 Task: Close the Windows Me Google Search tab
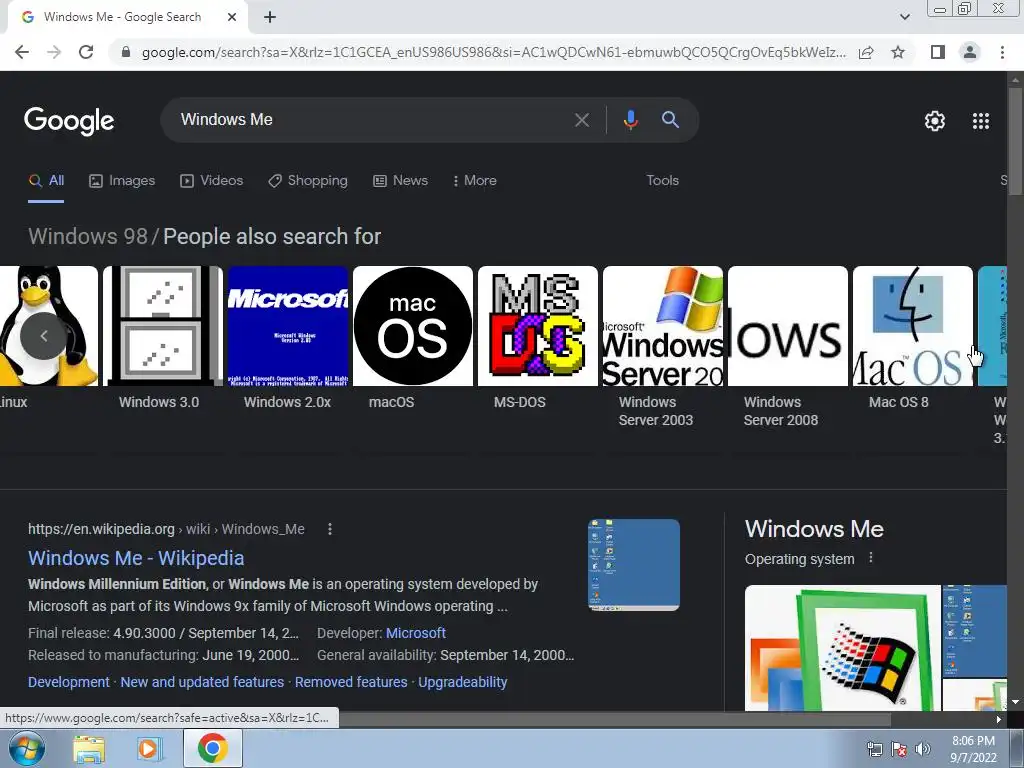pyautogui.click(x=232, y=18)
